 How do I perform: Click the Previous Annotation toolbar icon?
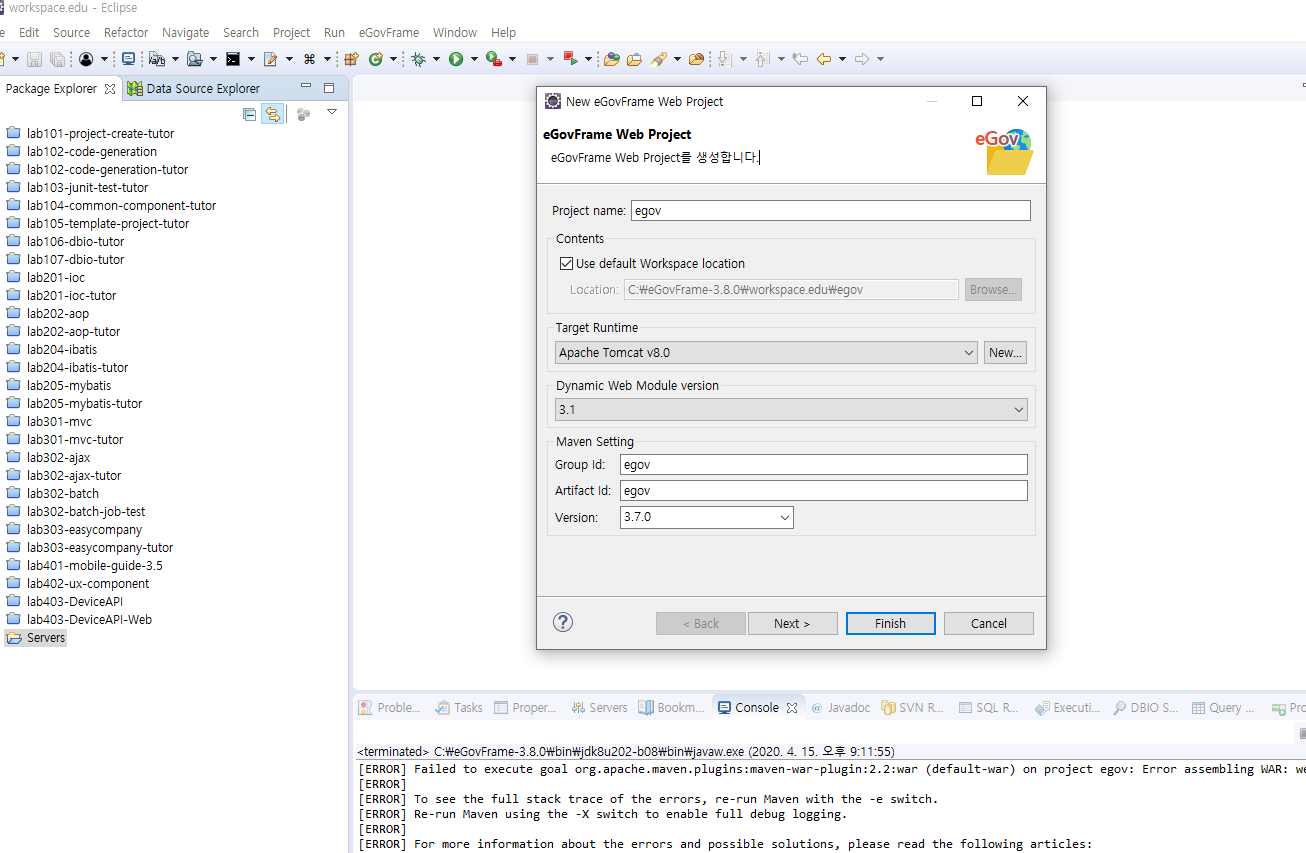click(763, 59)
